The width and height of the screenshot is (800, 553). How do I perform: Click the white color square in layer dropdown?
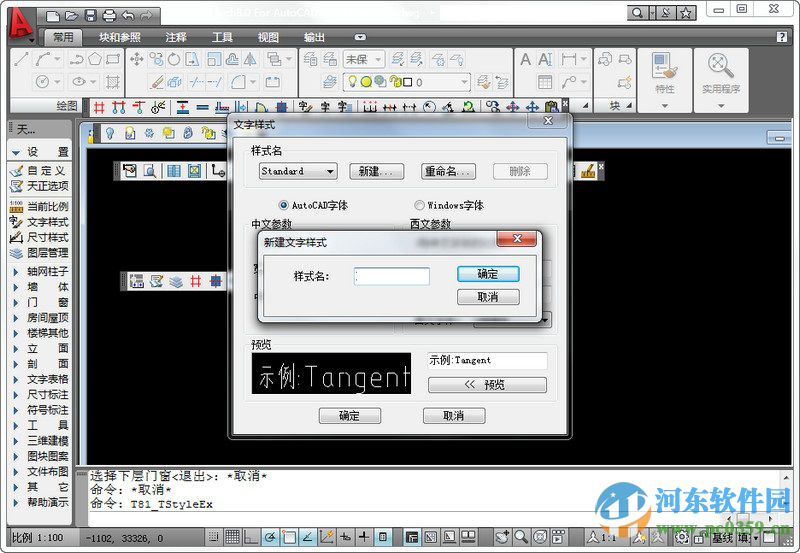tap(408, 82)
